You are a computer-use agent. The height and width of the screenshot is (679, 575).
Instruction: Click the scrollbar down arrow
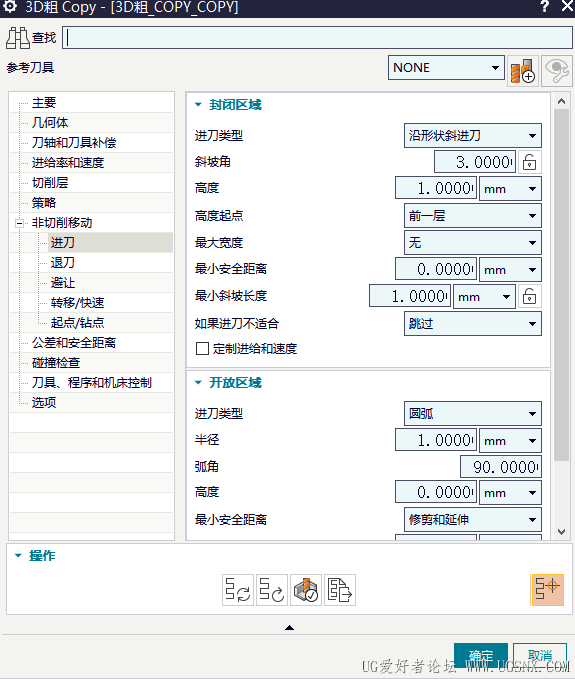(562, 532)
